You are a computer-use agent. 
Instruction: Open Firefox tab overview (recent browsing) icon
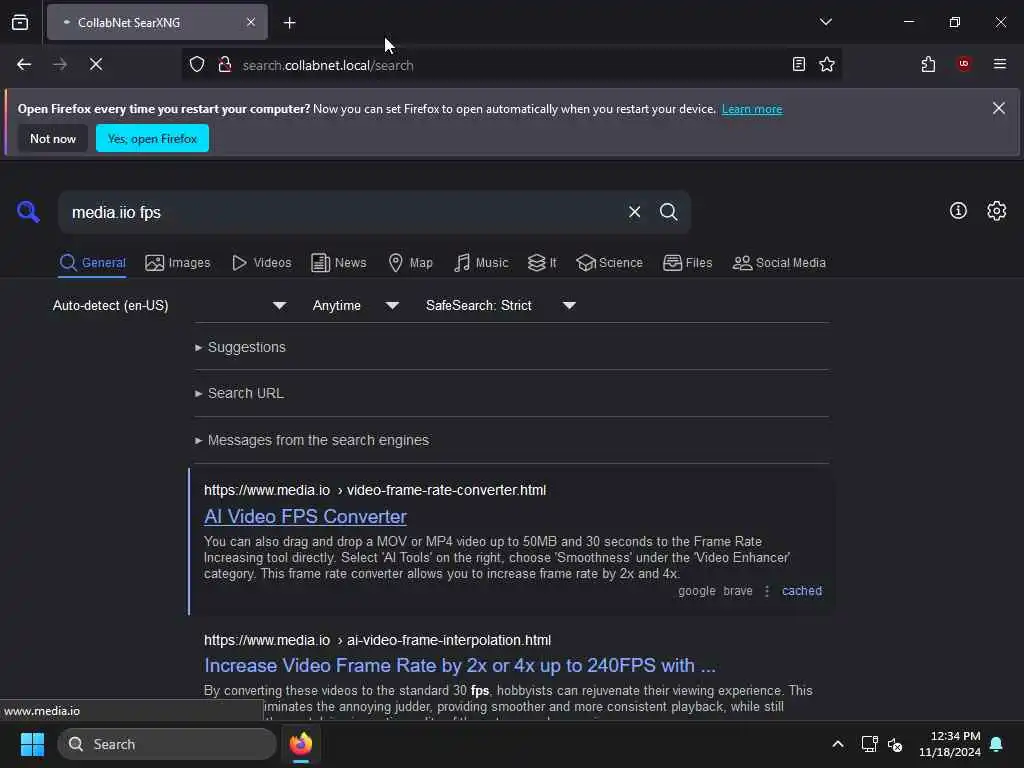coord(20,22)
